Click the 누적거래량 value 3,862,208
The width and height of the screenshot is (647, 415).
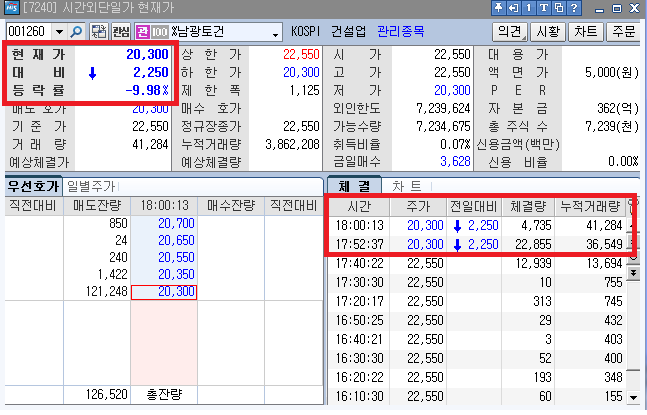tap(292, 144)
